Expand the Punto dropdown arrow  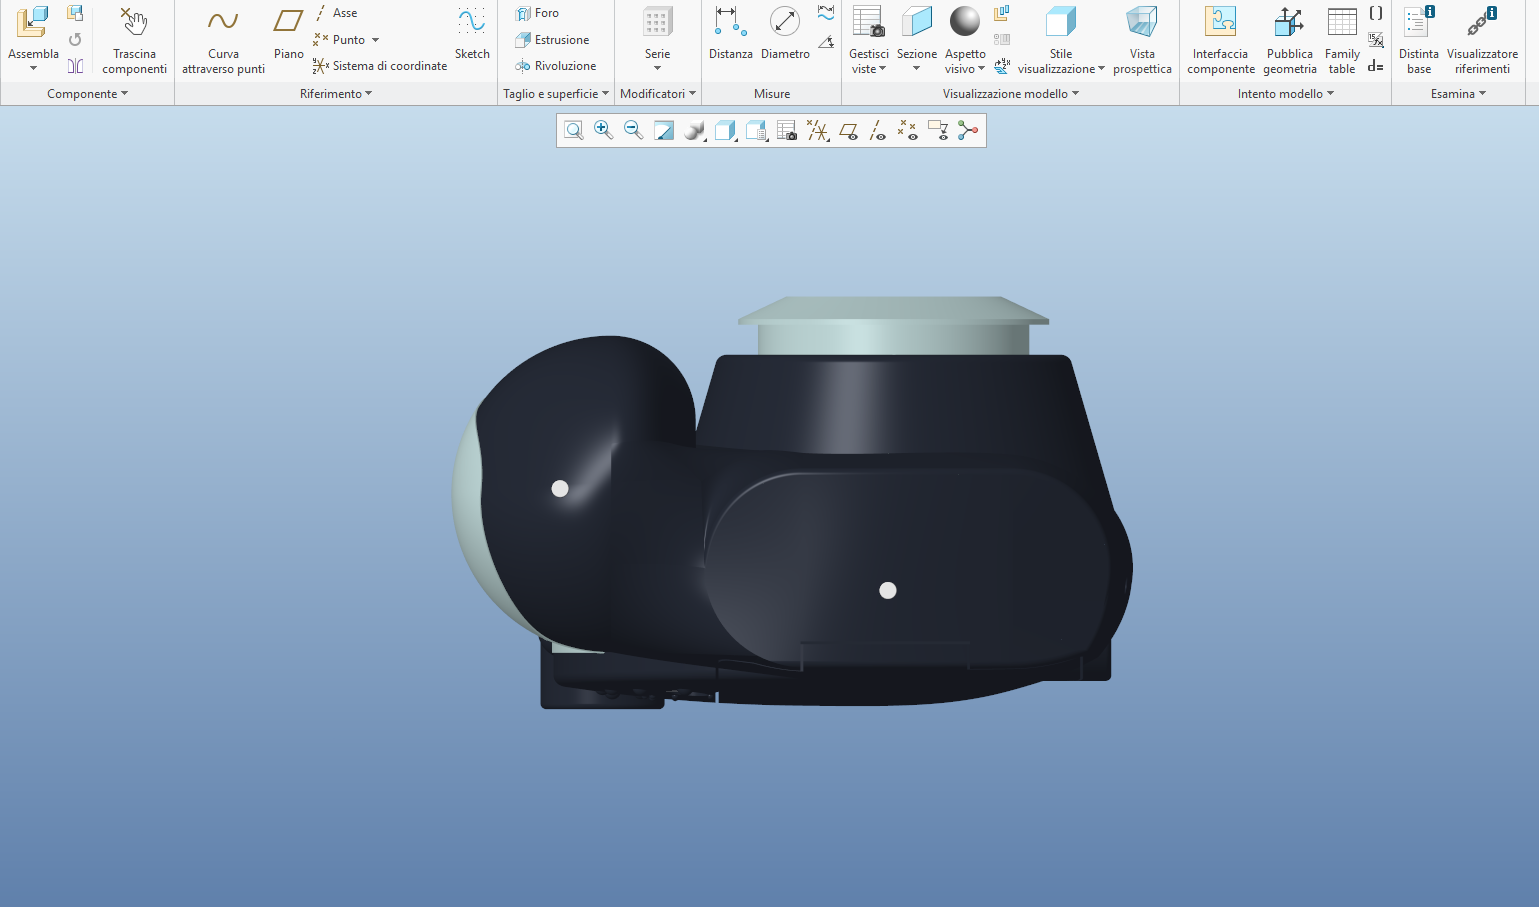click(375, 40)
